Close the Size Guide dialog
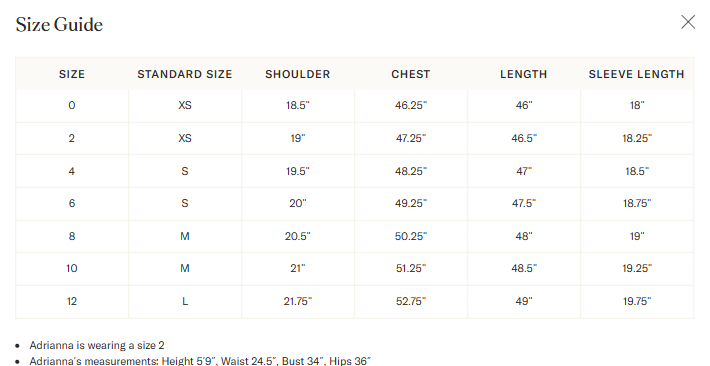The image size is (710, 366). [x=688, y=22]
